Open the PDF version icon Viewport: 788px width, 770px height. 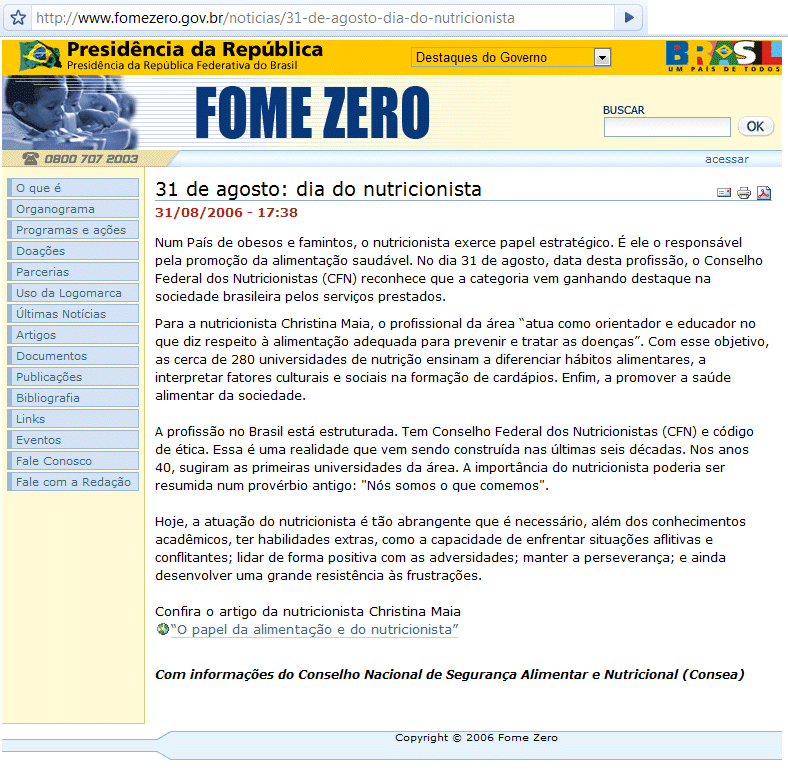764,194
